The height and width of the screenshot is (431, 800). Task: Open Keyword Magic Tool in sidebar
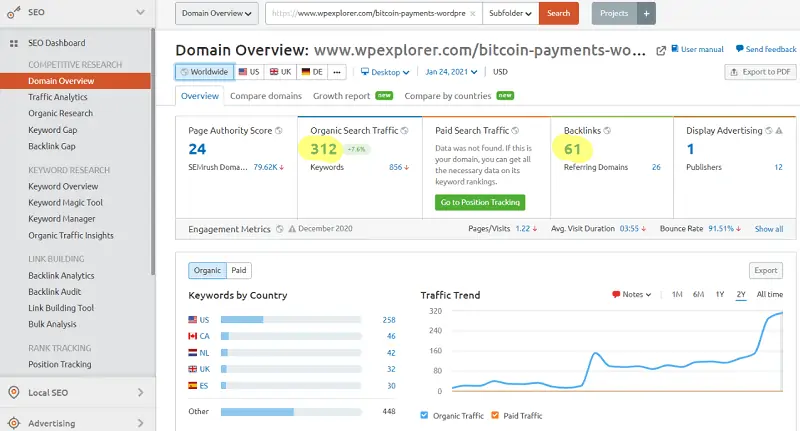(65, 202)
